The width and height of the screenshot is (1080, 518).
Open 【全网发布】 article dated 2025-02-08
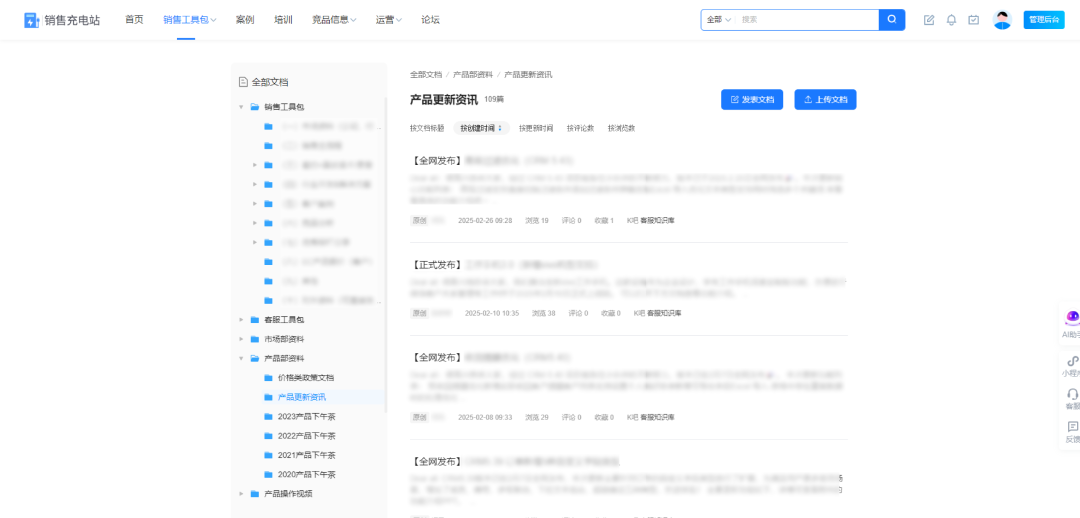(x=491, y=358)
